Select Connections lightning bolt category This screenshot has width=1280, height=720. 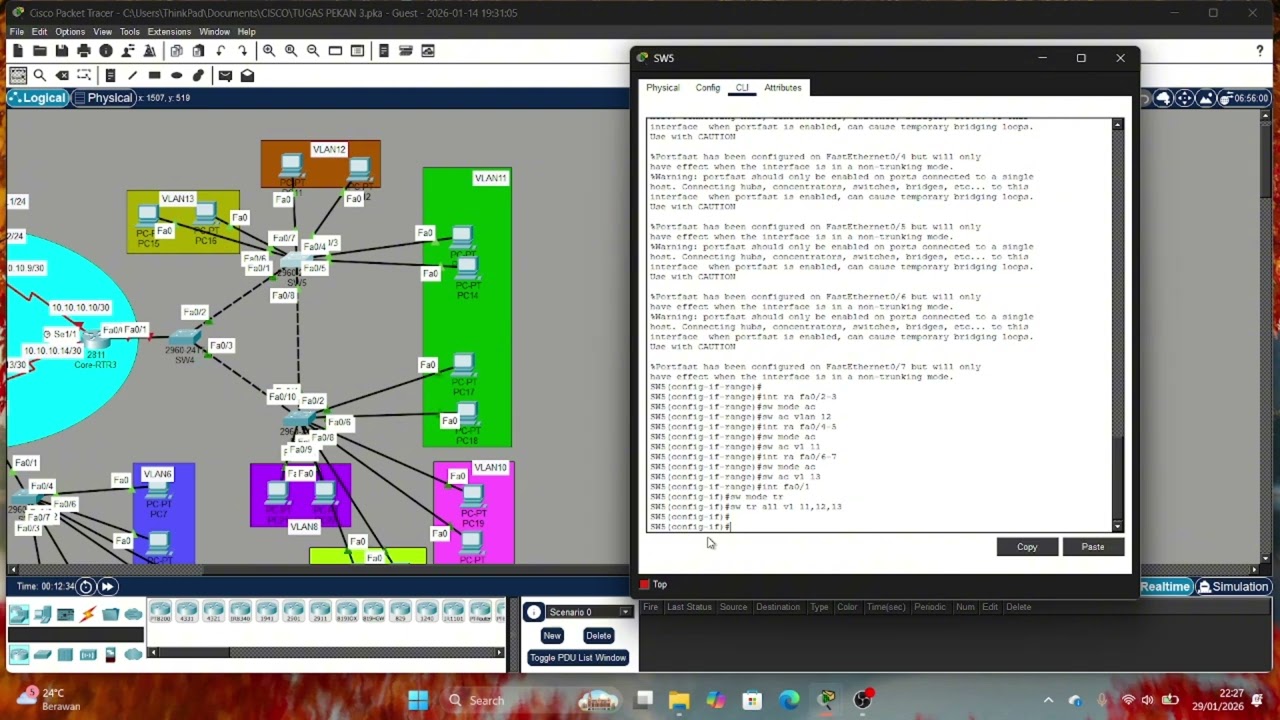(88, 614)
